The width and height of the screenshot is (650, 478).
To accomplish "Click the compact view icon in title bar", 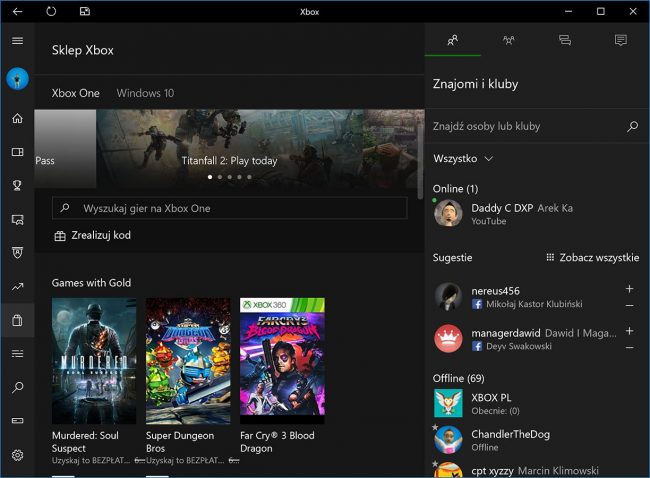I will click(85, 11).
